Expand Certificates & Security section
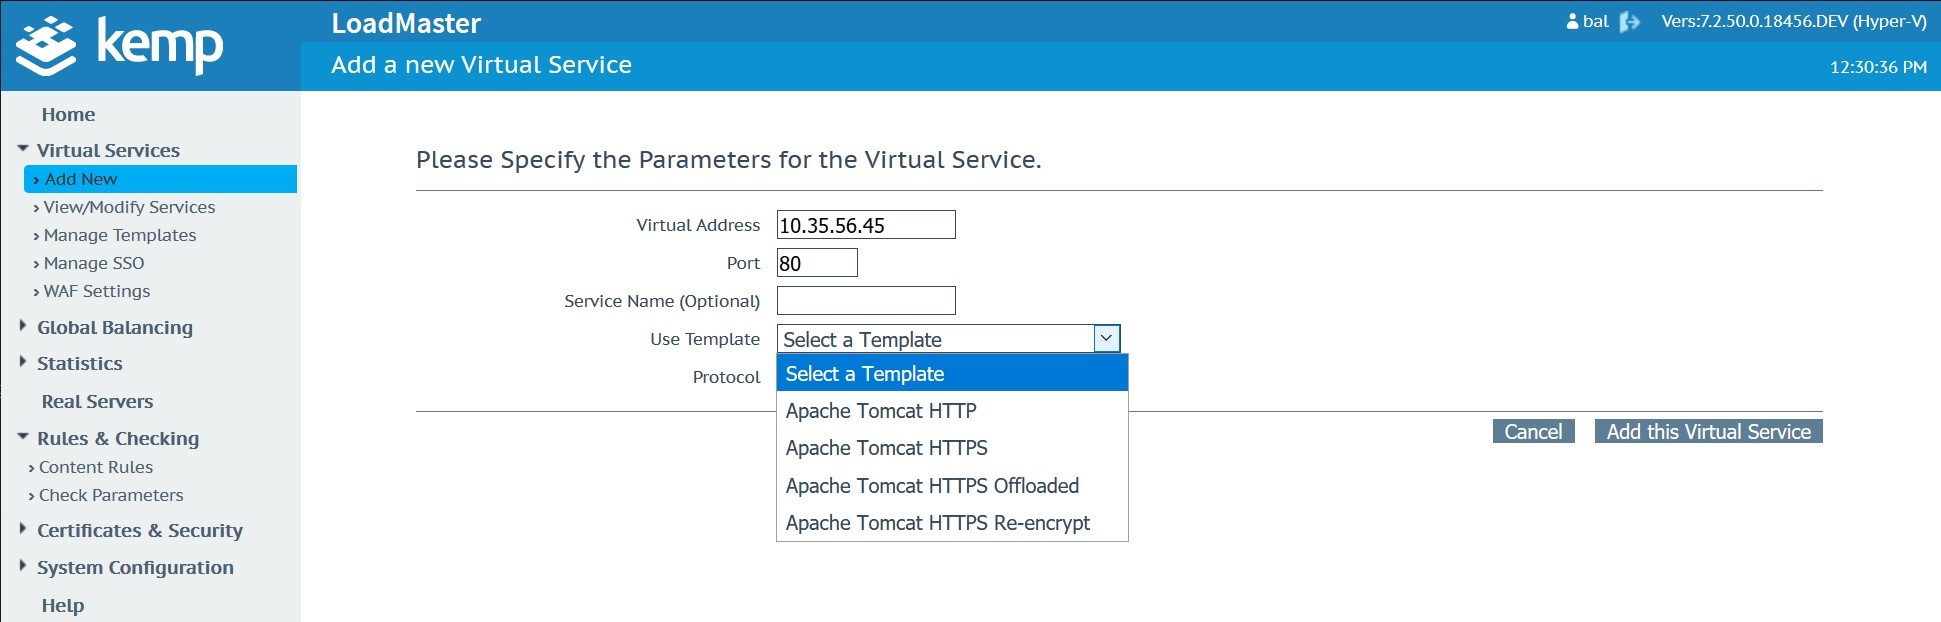This screenshot has width=1941, height=622. click(x=23, y=530)
